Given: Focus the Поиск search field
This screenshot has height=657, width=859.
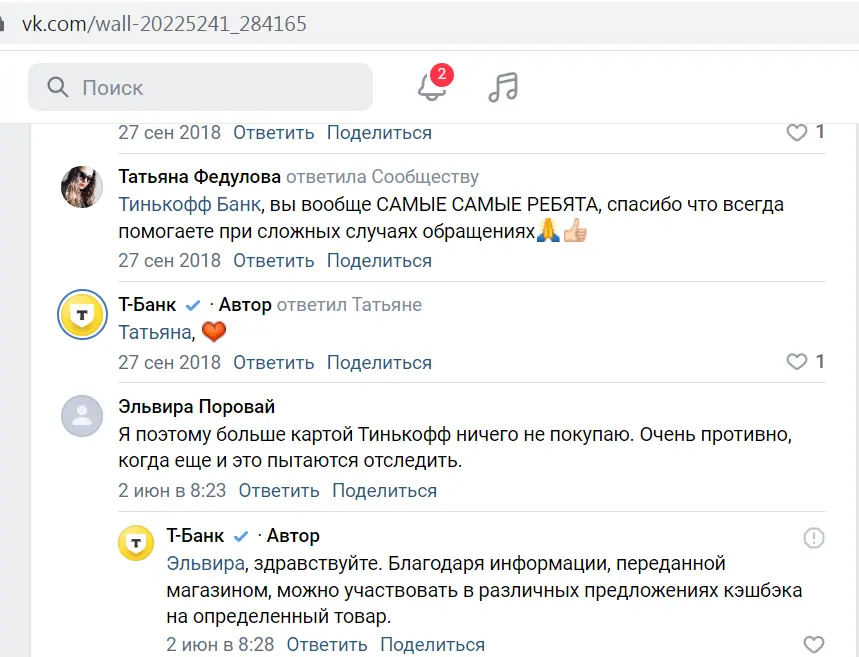Looking at the screenshot, I should 201,87.
